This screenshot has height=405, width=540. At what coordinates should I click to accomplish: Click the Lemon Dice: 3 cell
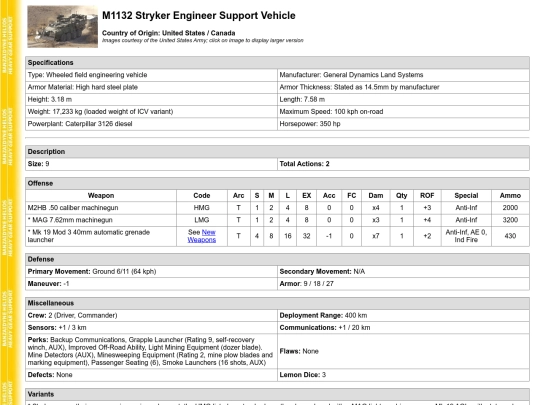(x=403, y=375)
